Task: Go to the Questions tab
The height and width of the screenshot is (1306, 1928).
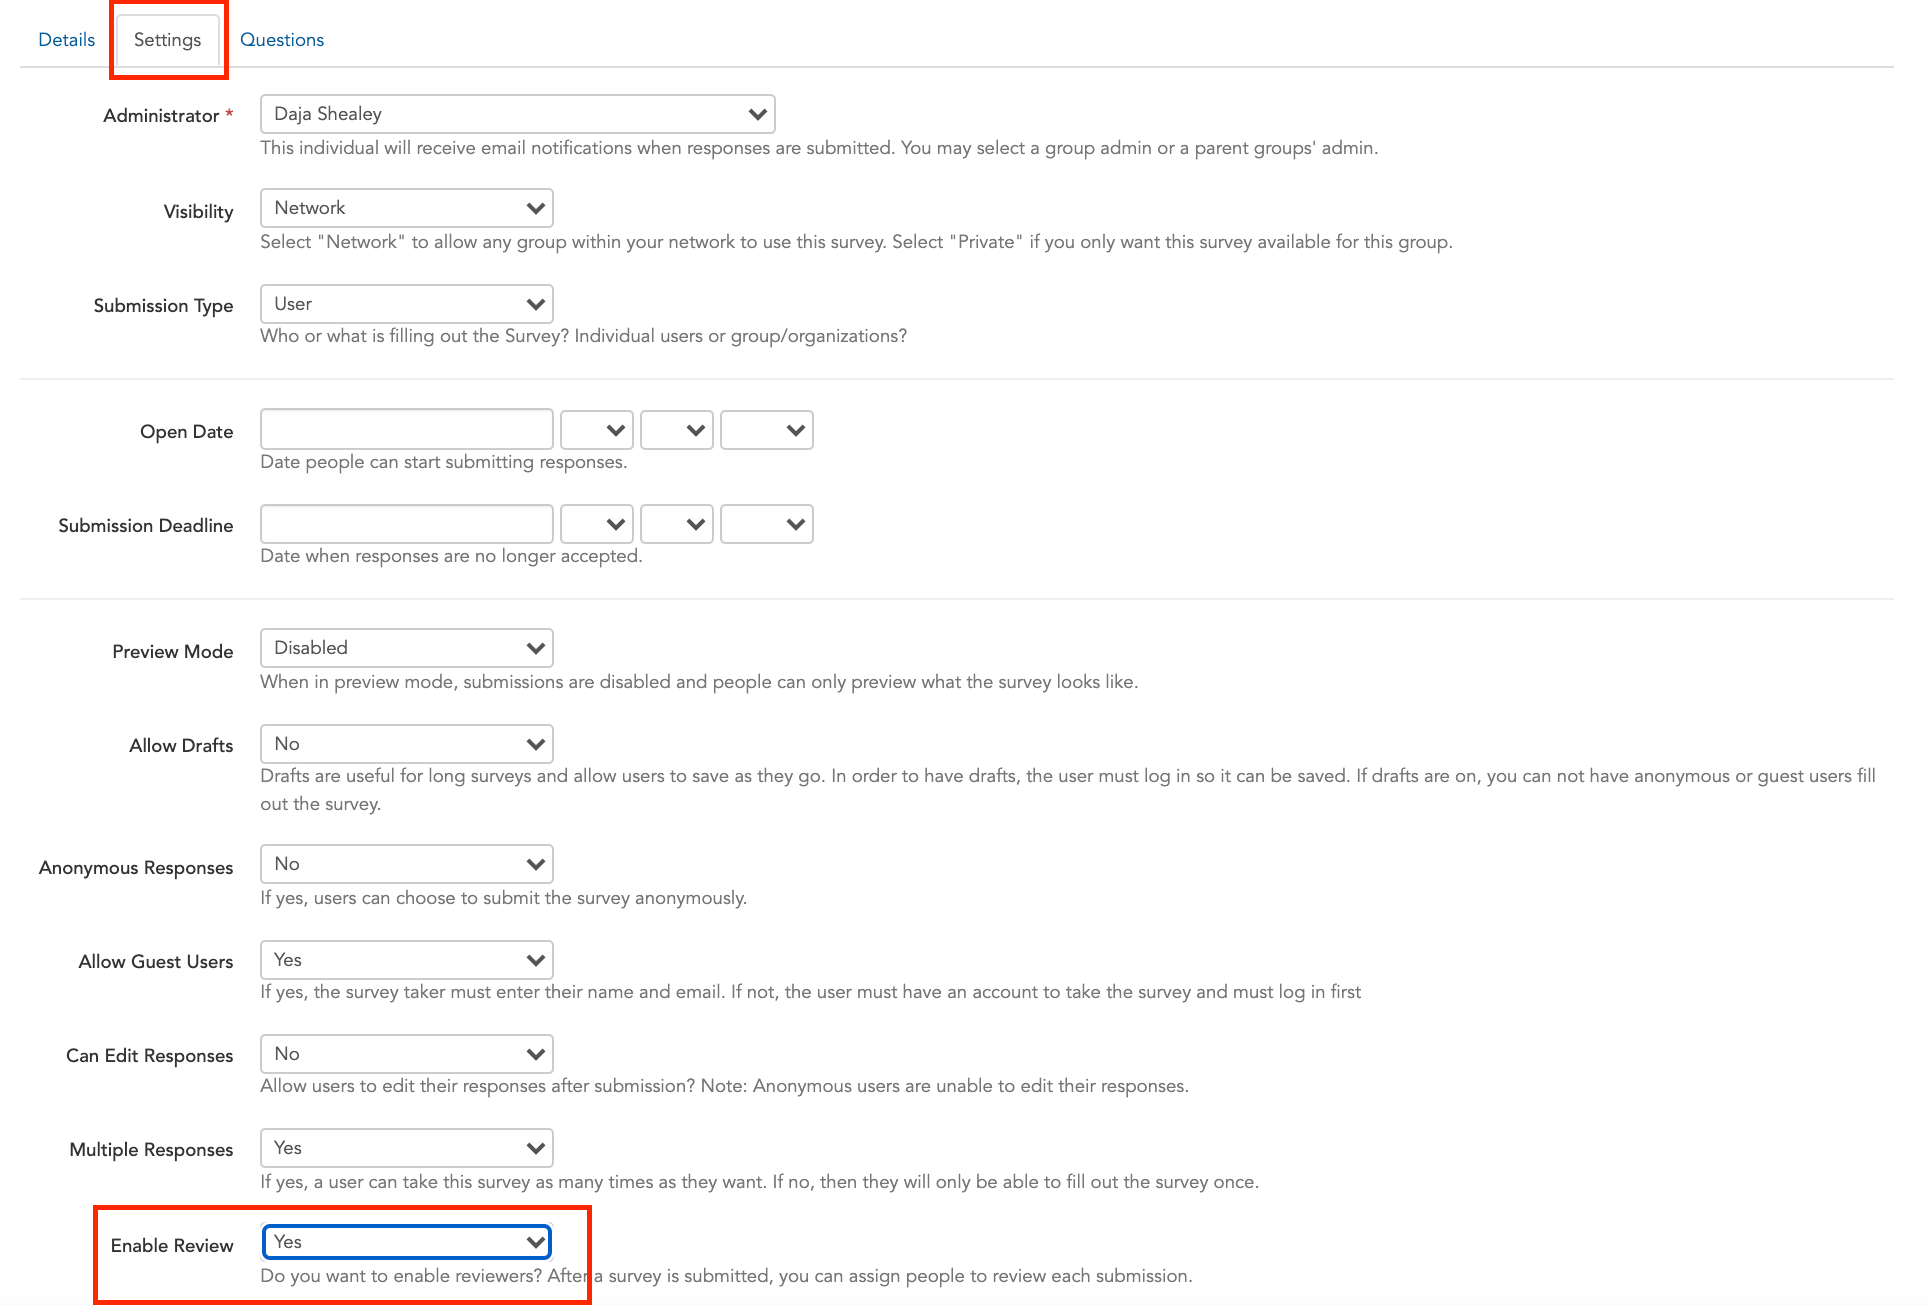Action: pyautogui.click(x=282, y=40)
